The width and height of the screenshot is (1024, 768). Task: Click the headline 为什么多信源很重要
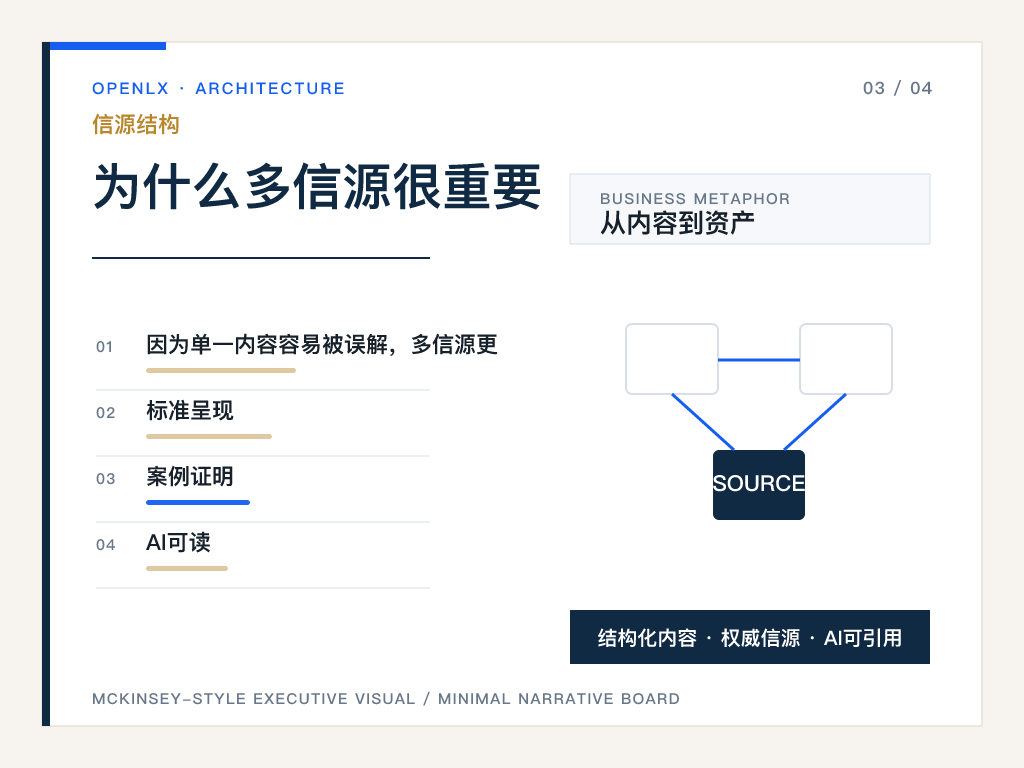pos(317,187)
